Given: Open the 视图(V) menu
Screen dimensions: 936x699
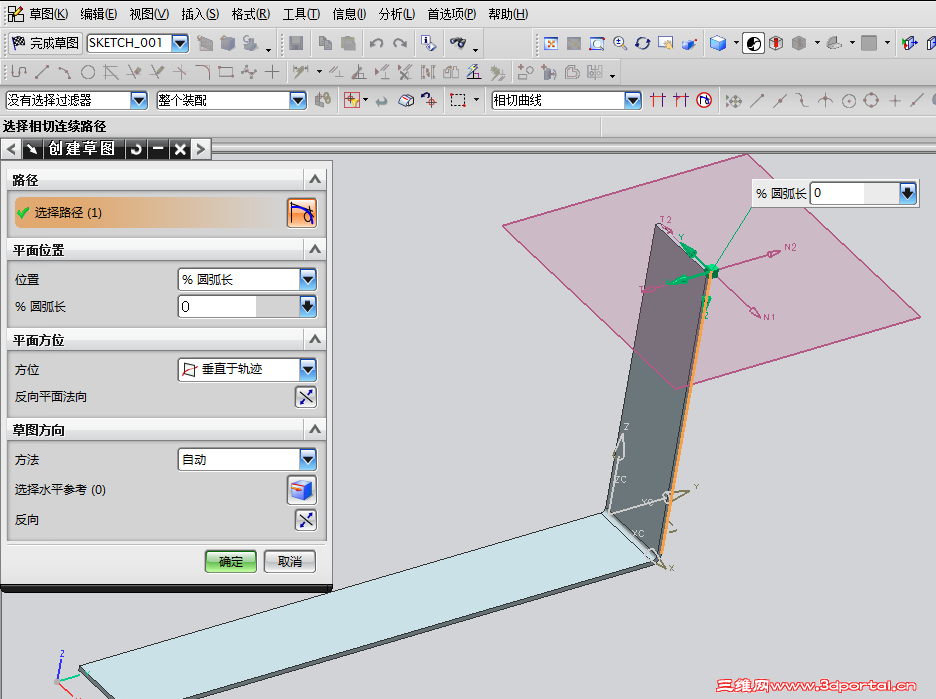Looking at the screenshot, I should click(x=149, y=14).
